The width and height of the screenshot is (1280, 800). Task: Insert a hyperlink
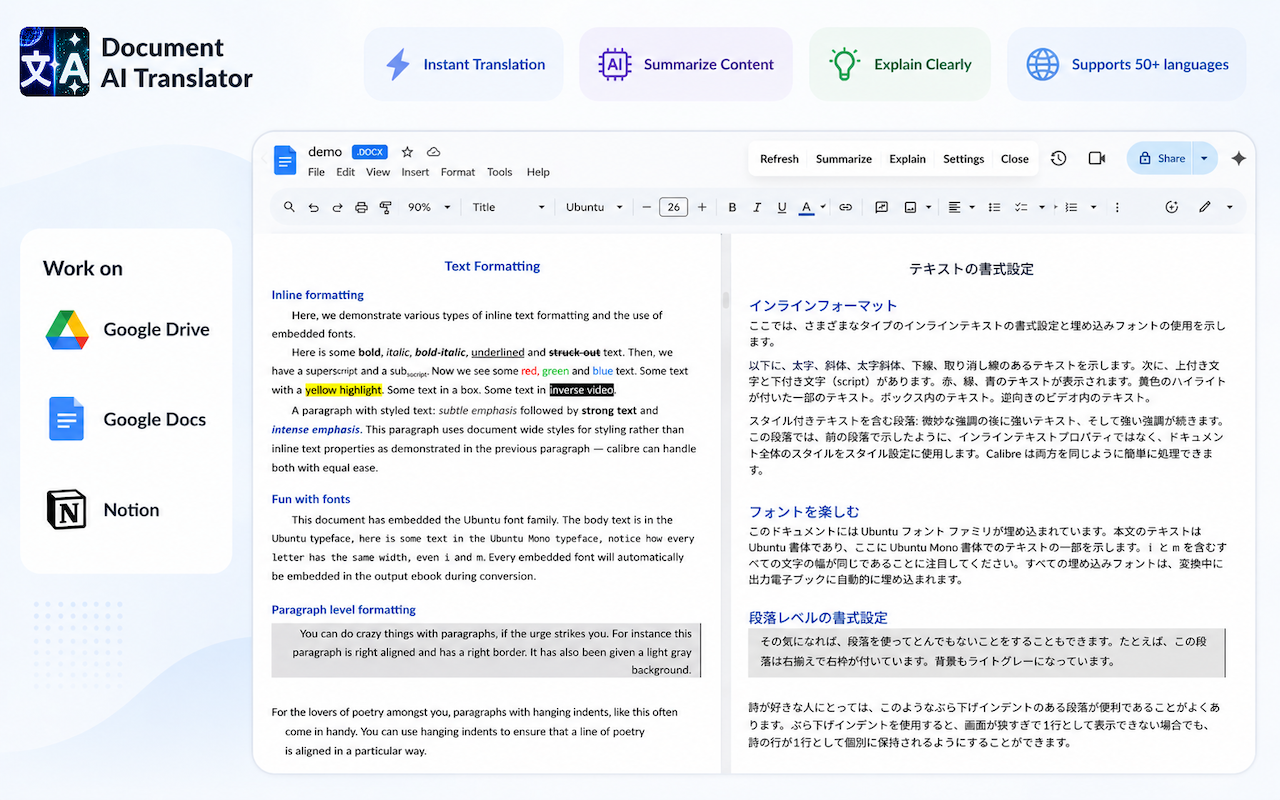click(x=845, y=207)
